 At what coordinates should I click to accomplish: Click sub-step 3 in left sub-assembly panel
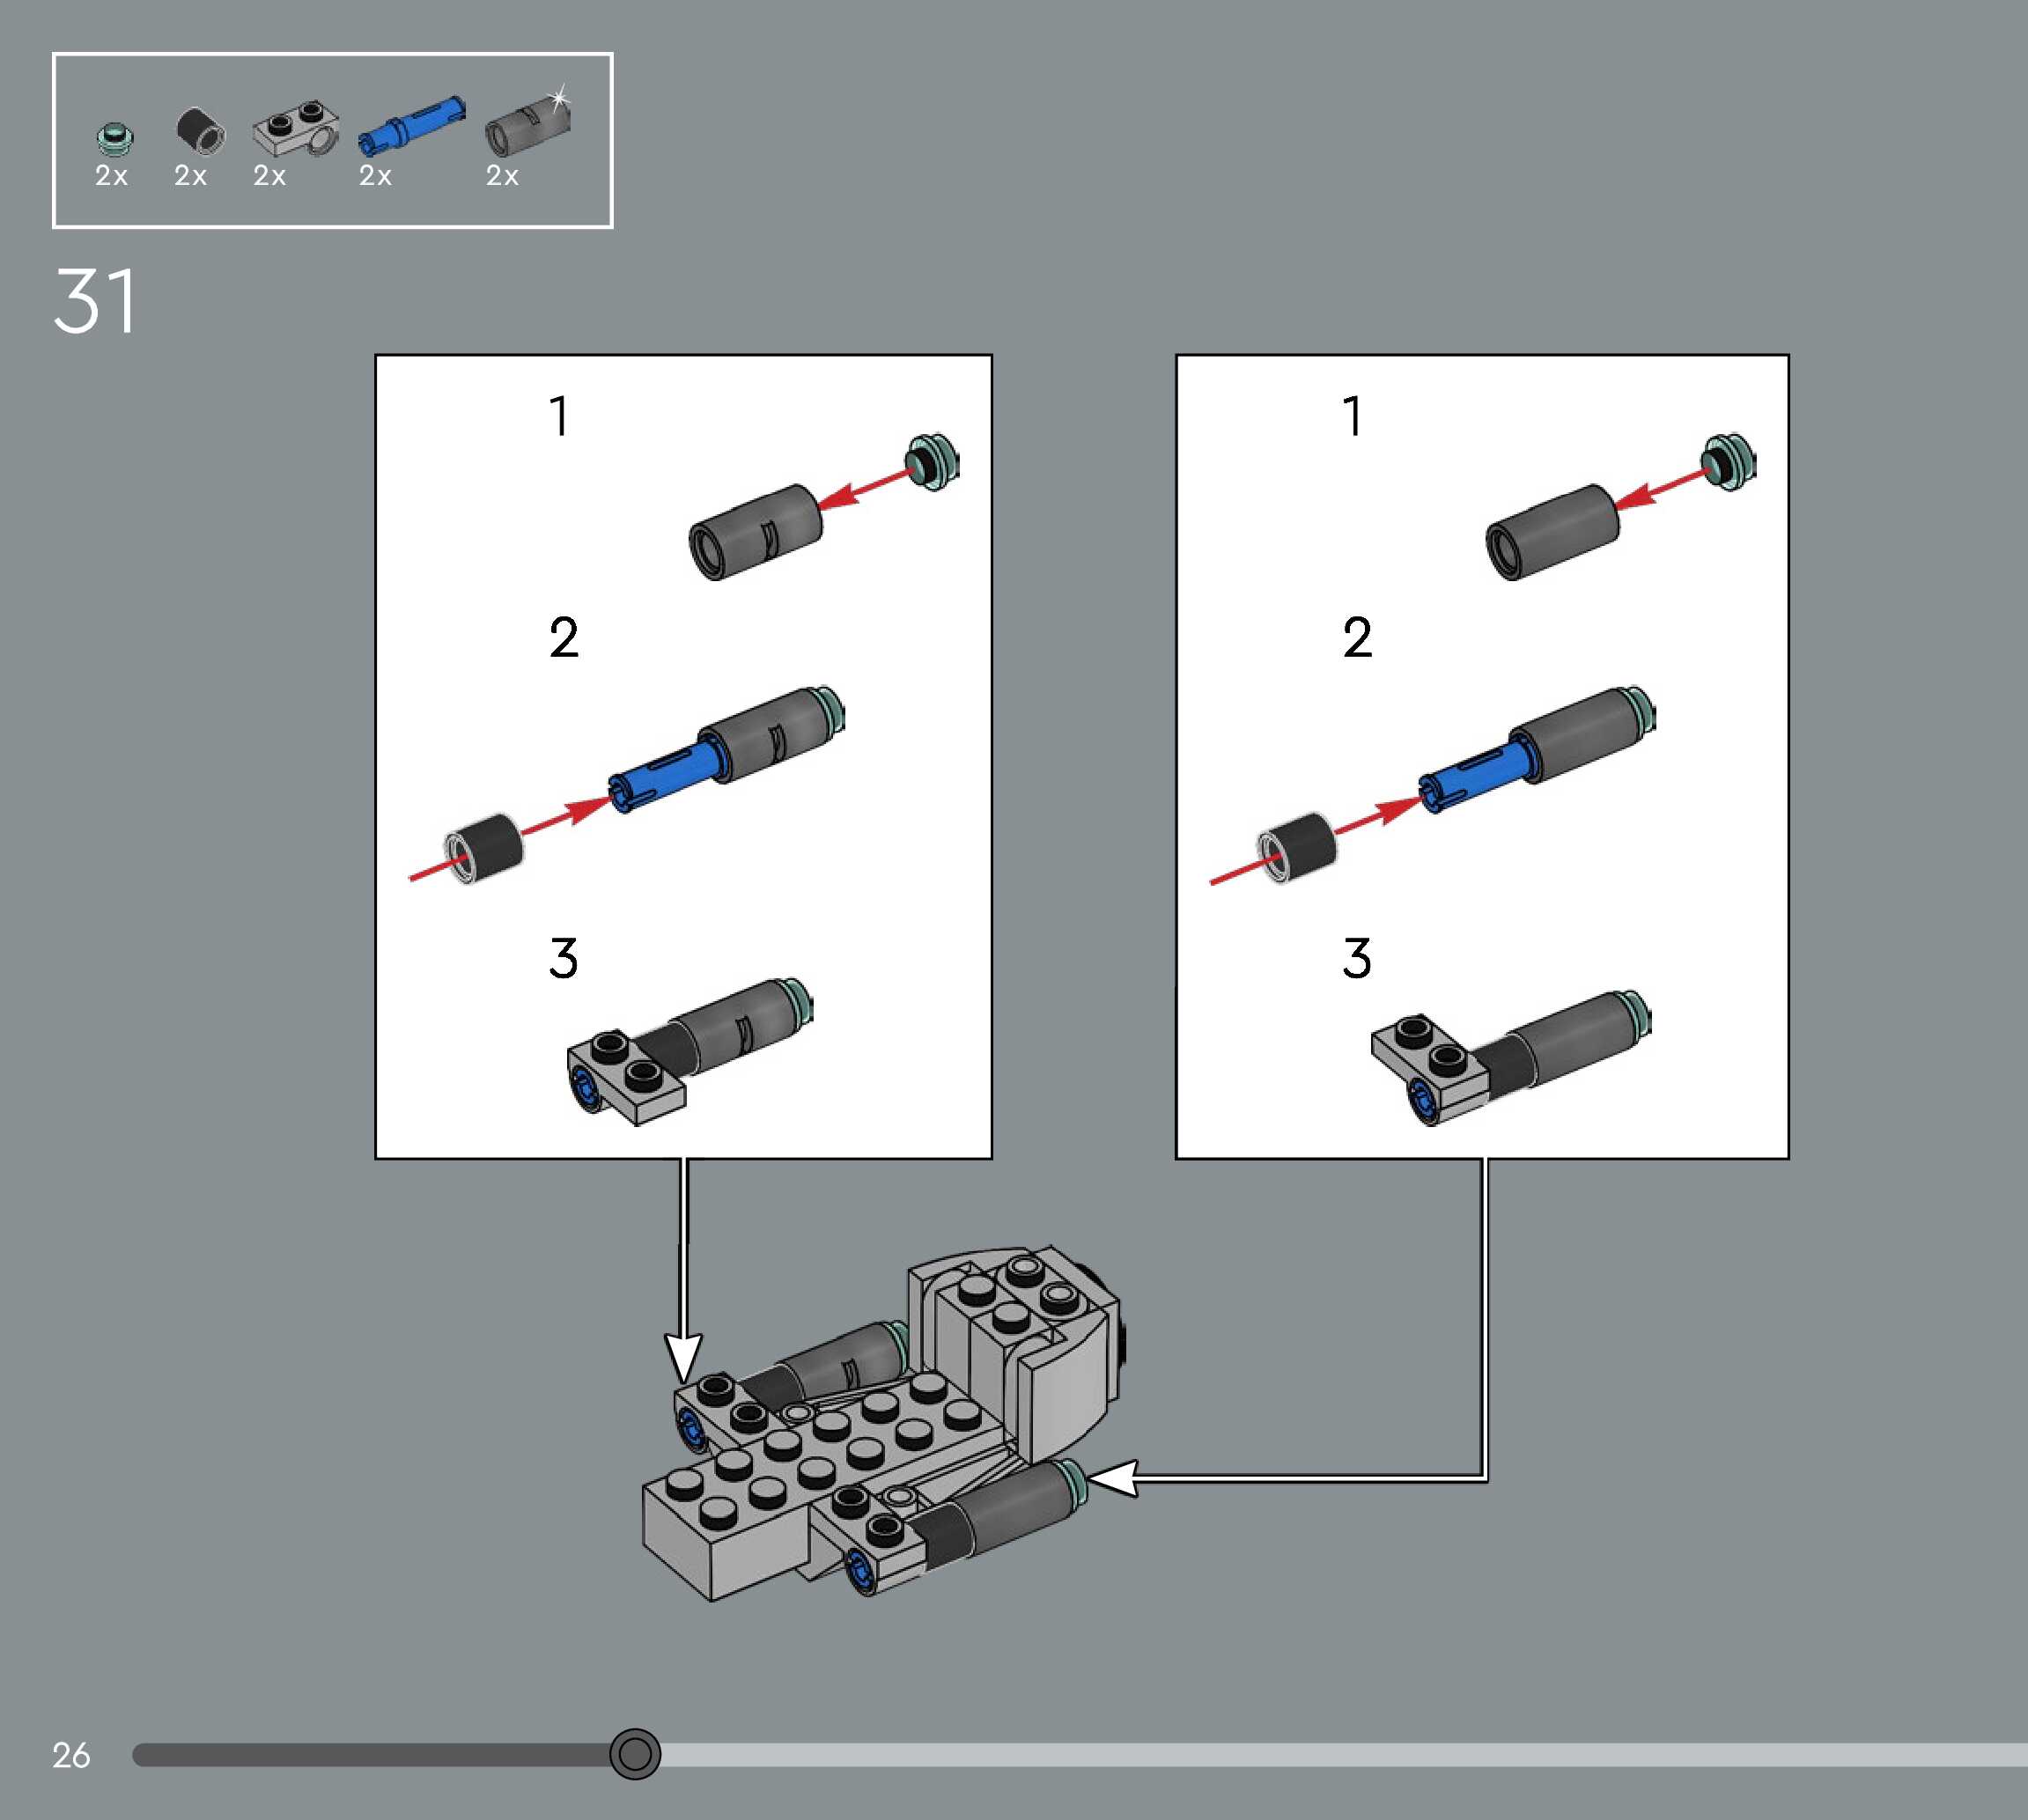coord(563,958)
